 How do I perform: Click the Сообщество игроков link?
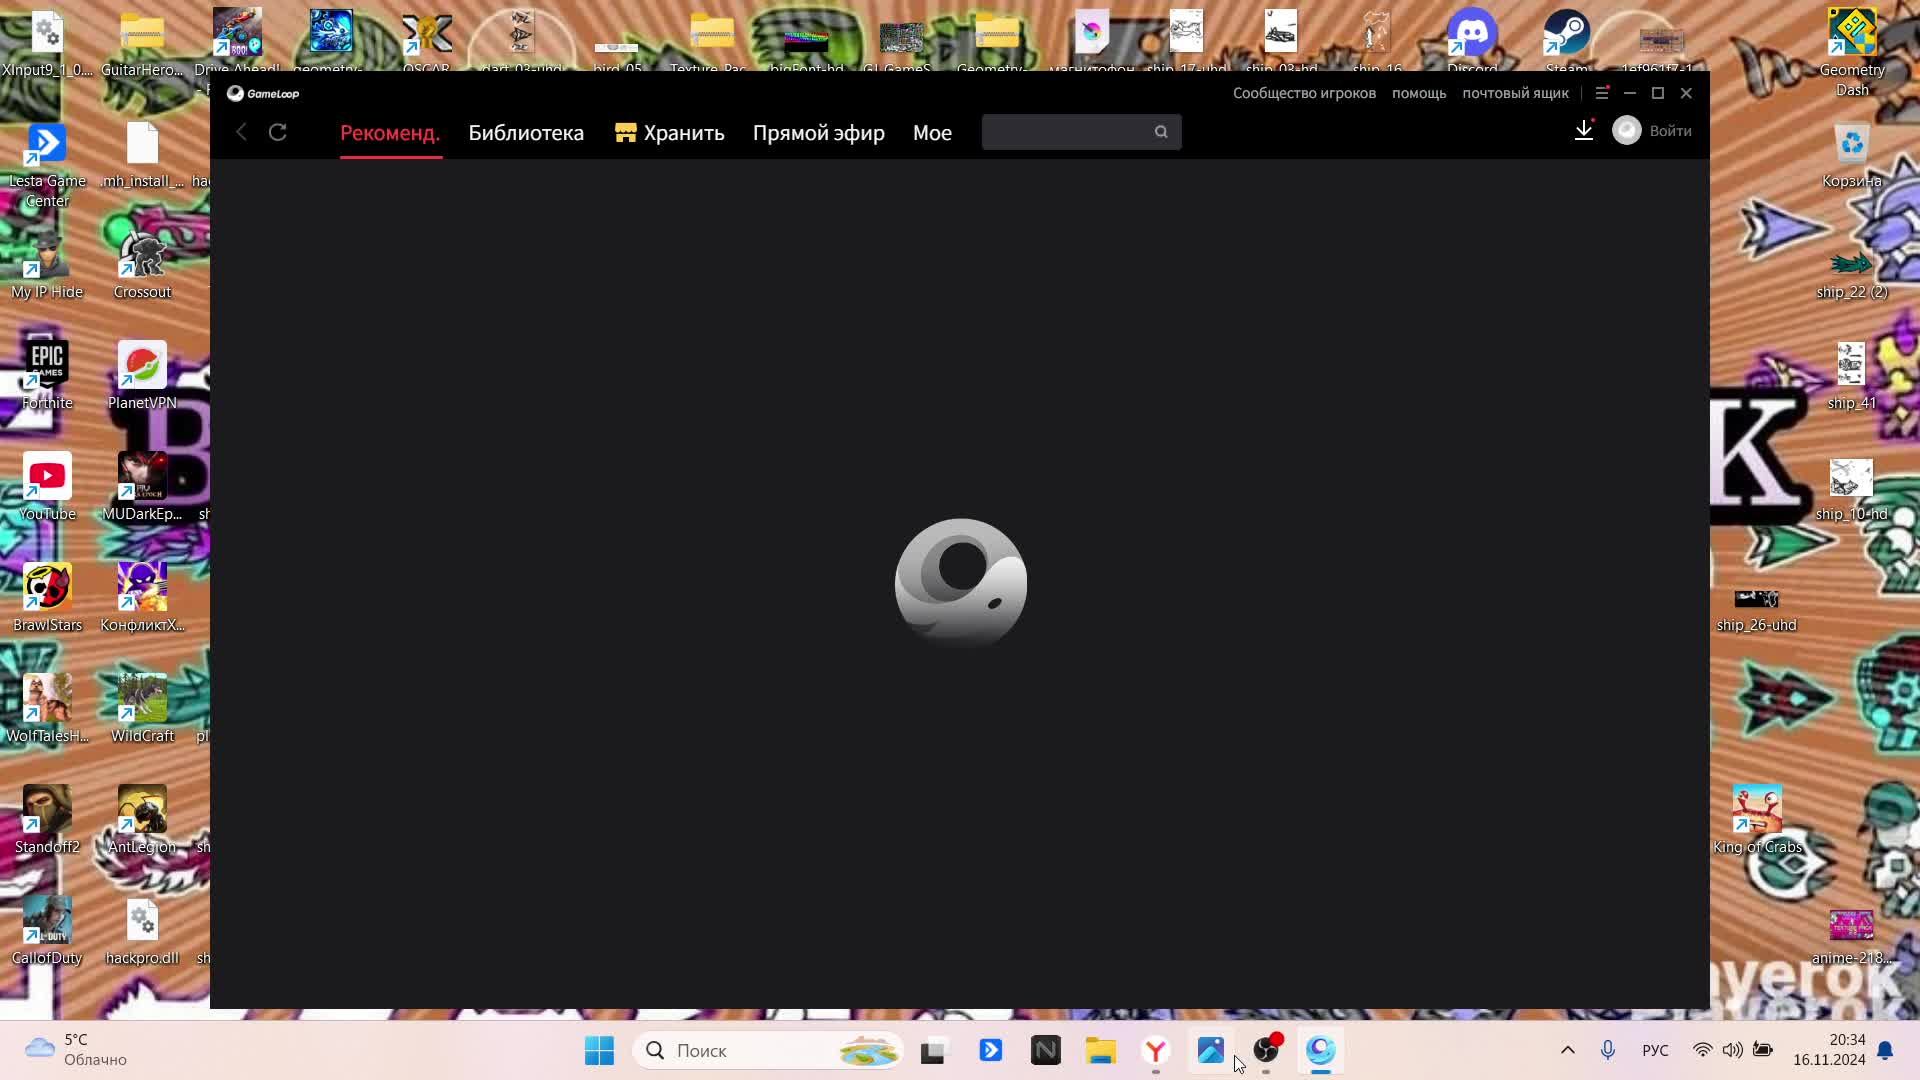click(x=1304, y=93)
